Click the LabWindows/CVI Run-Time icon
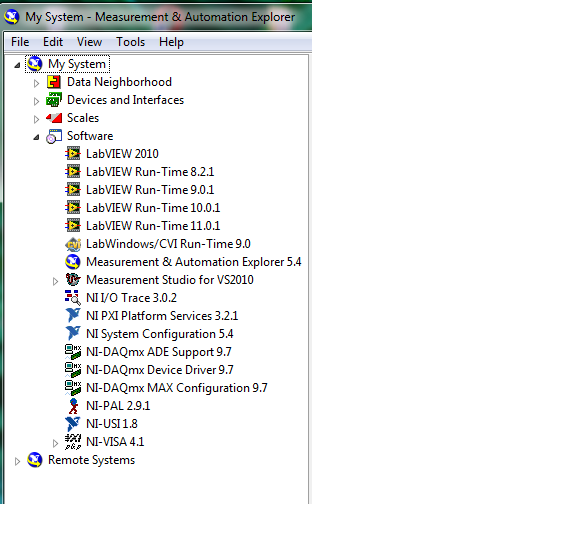Viewport: 573px width, 554px height. point(73,244)
